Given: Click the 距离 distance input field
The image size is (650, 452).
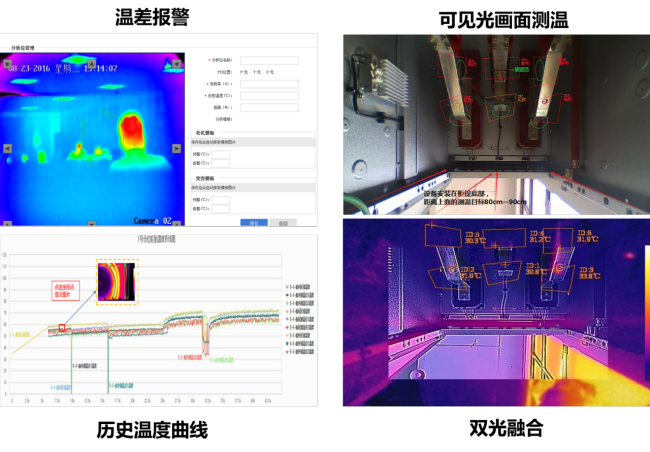Looking at the screenshot, I should pos(268,107).
